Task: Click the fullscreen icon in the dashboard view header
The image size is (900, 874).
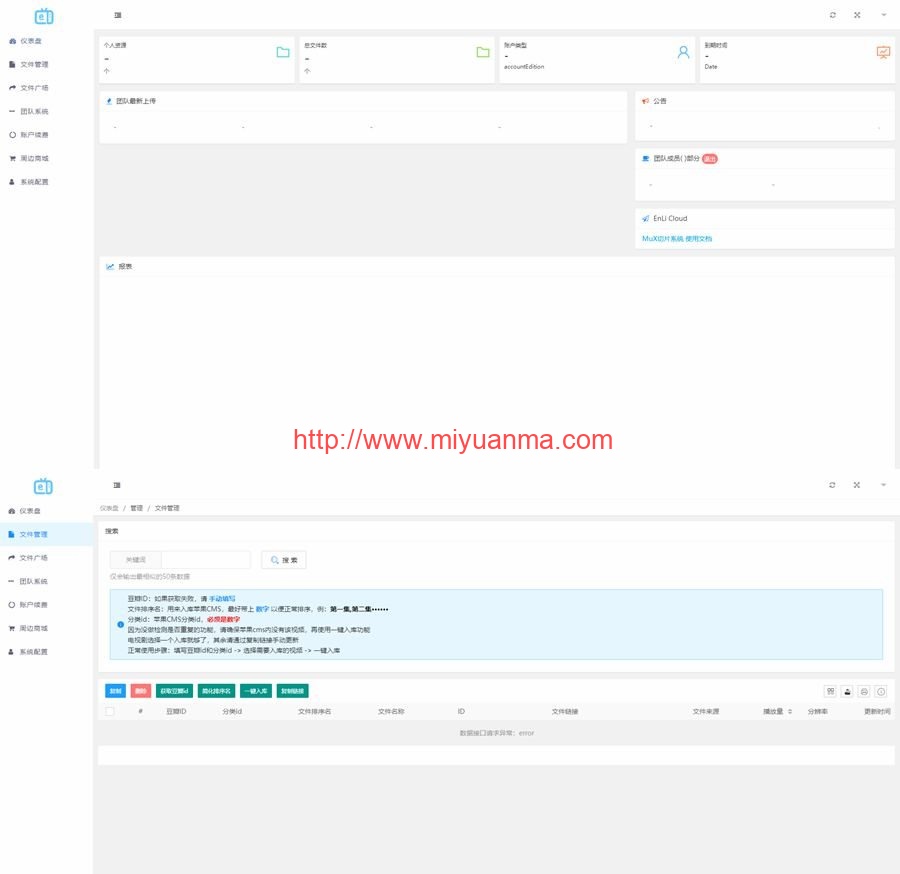Action: (x=857, y=15)
